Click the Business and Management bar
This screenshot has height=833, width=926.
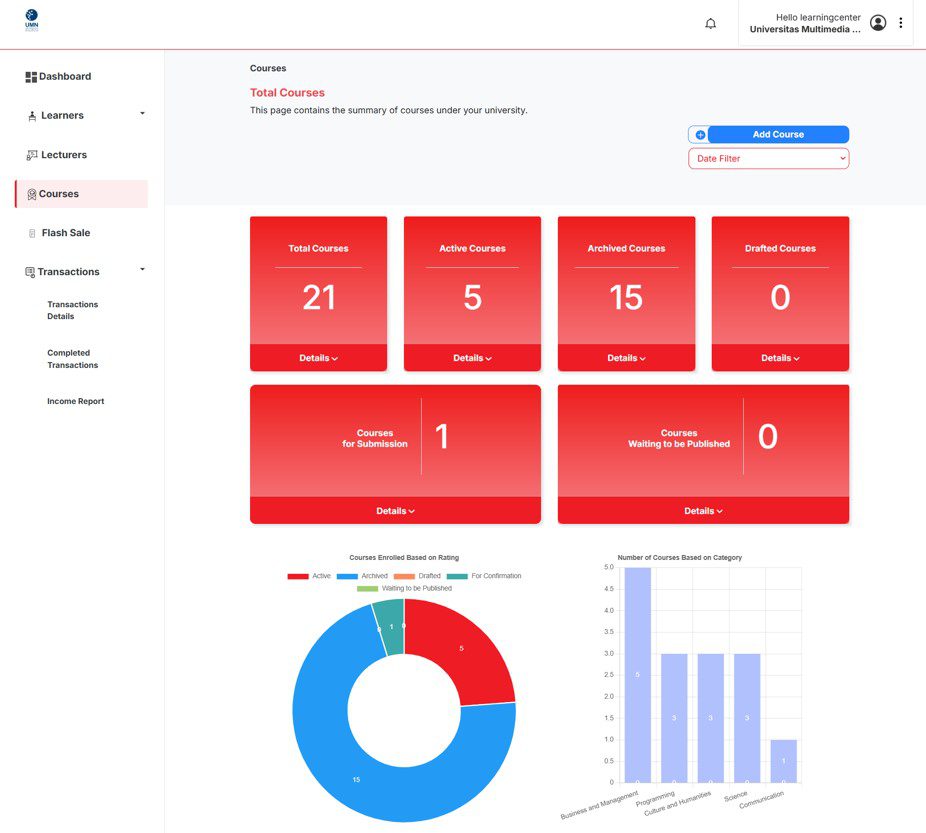[637, 674]
